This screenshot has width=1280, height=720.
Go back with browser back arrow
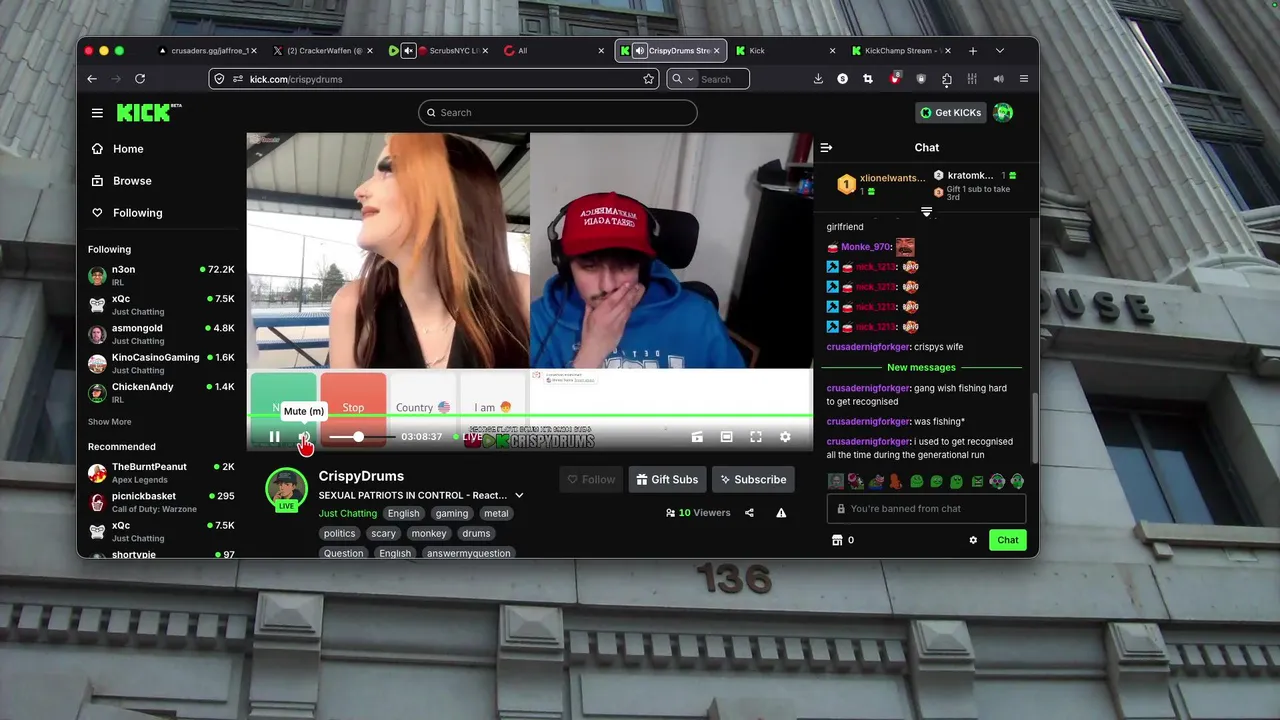(92, 79)
